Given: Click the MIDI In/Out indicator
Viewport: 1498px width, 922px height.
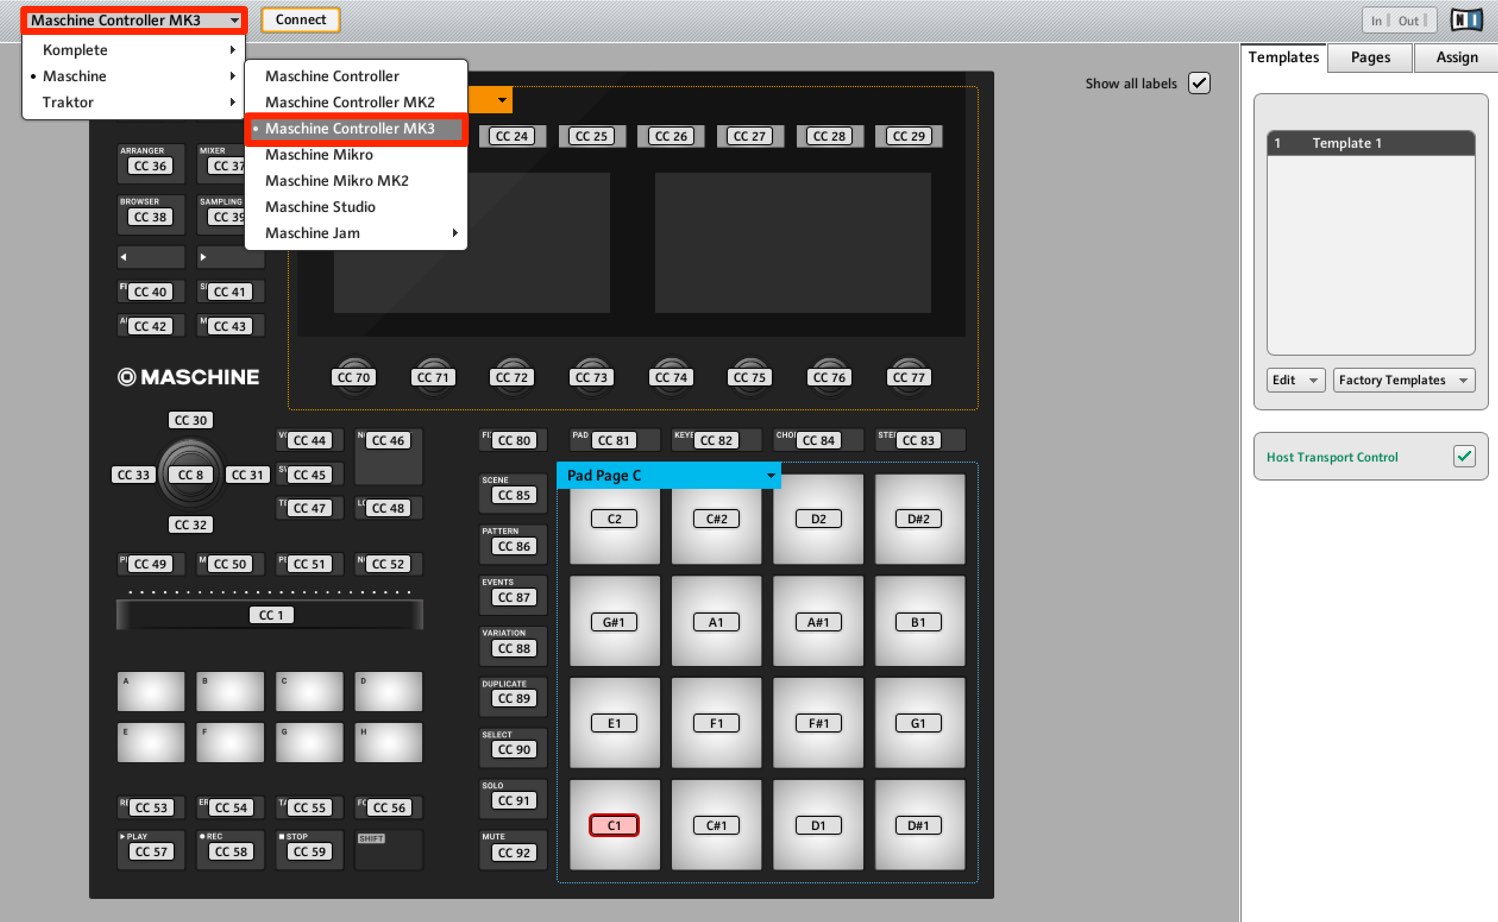Looking at the screenshot, I should [1399, 20].
